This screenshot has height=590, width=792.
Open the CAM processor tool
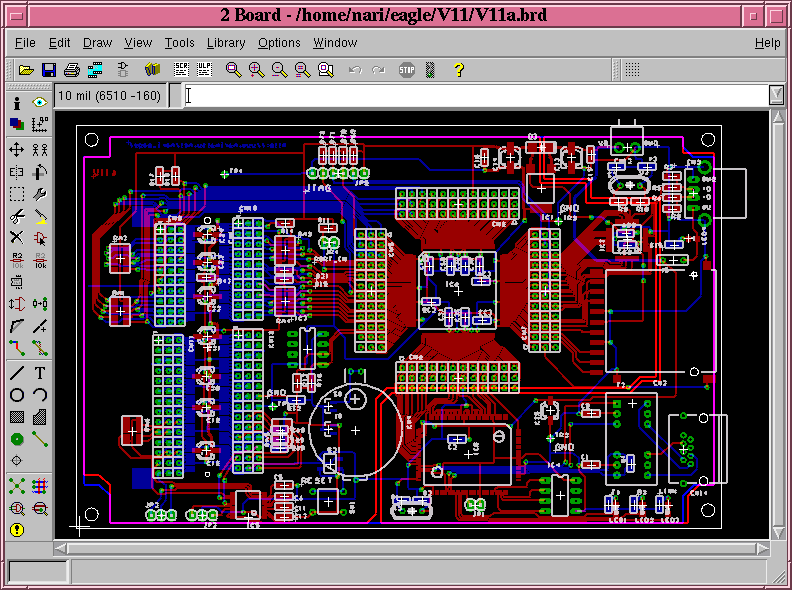96,70
